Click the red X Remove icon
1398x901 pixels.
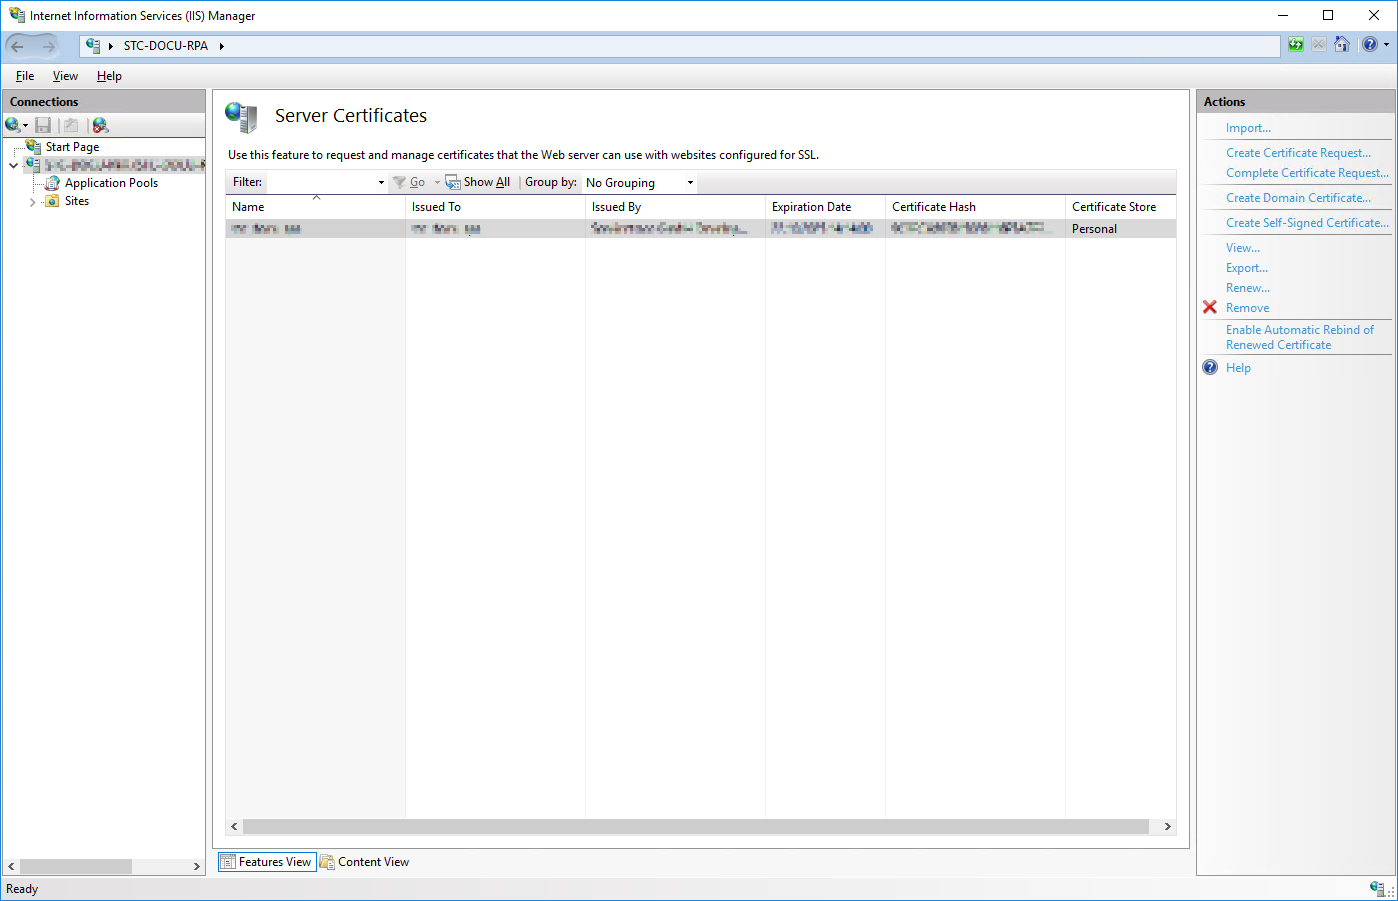click(1210, 307)
